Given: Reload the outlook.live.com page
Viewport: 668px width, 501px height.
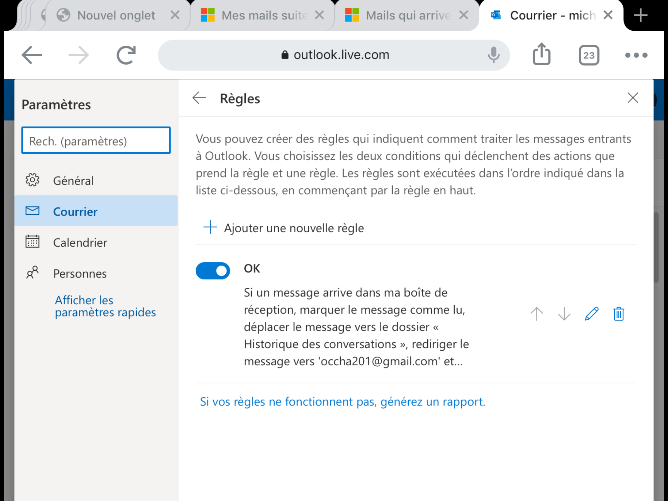Looking at the screenshot, I should pyautogui.click(x=126, y=55).
